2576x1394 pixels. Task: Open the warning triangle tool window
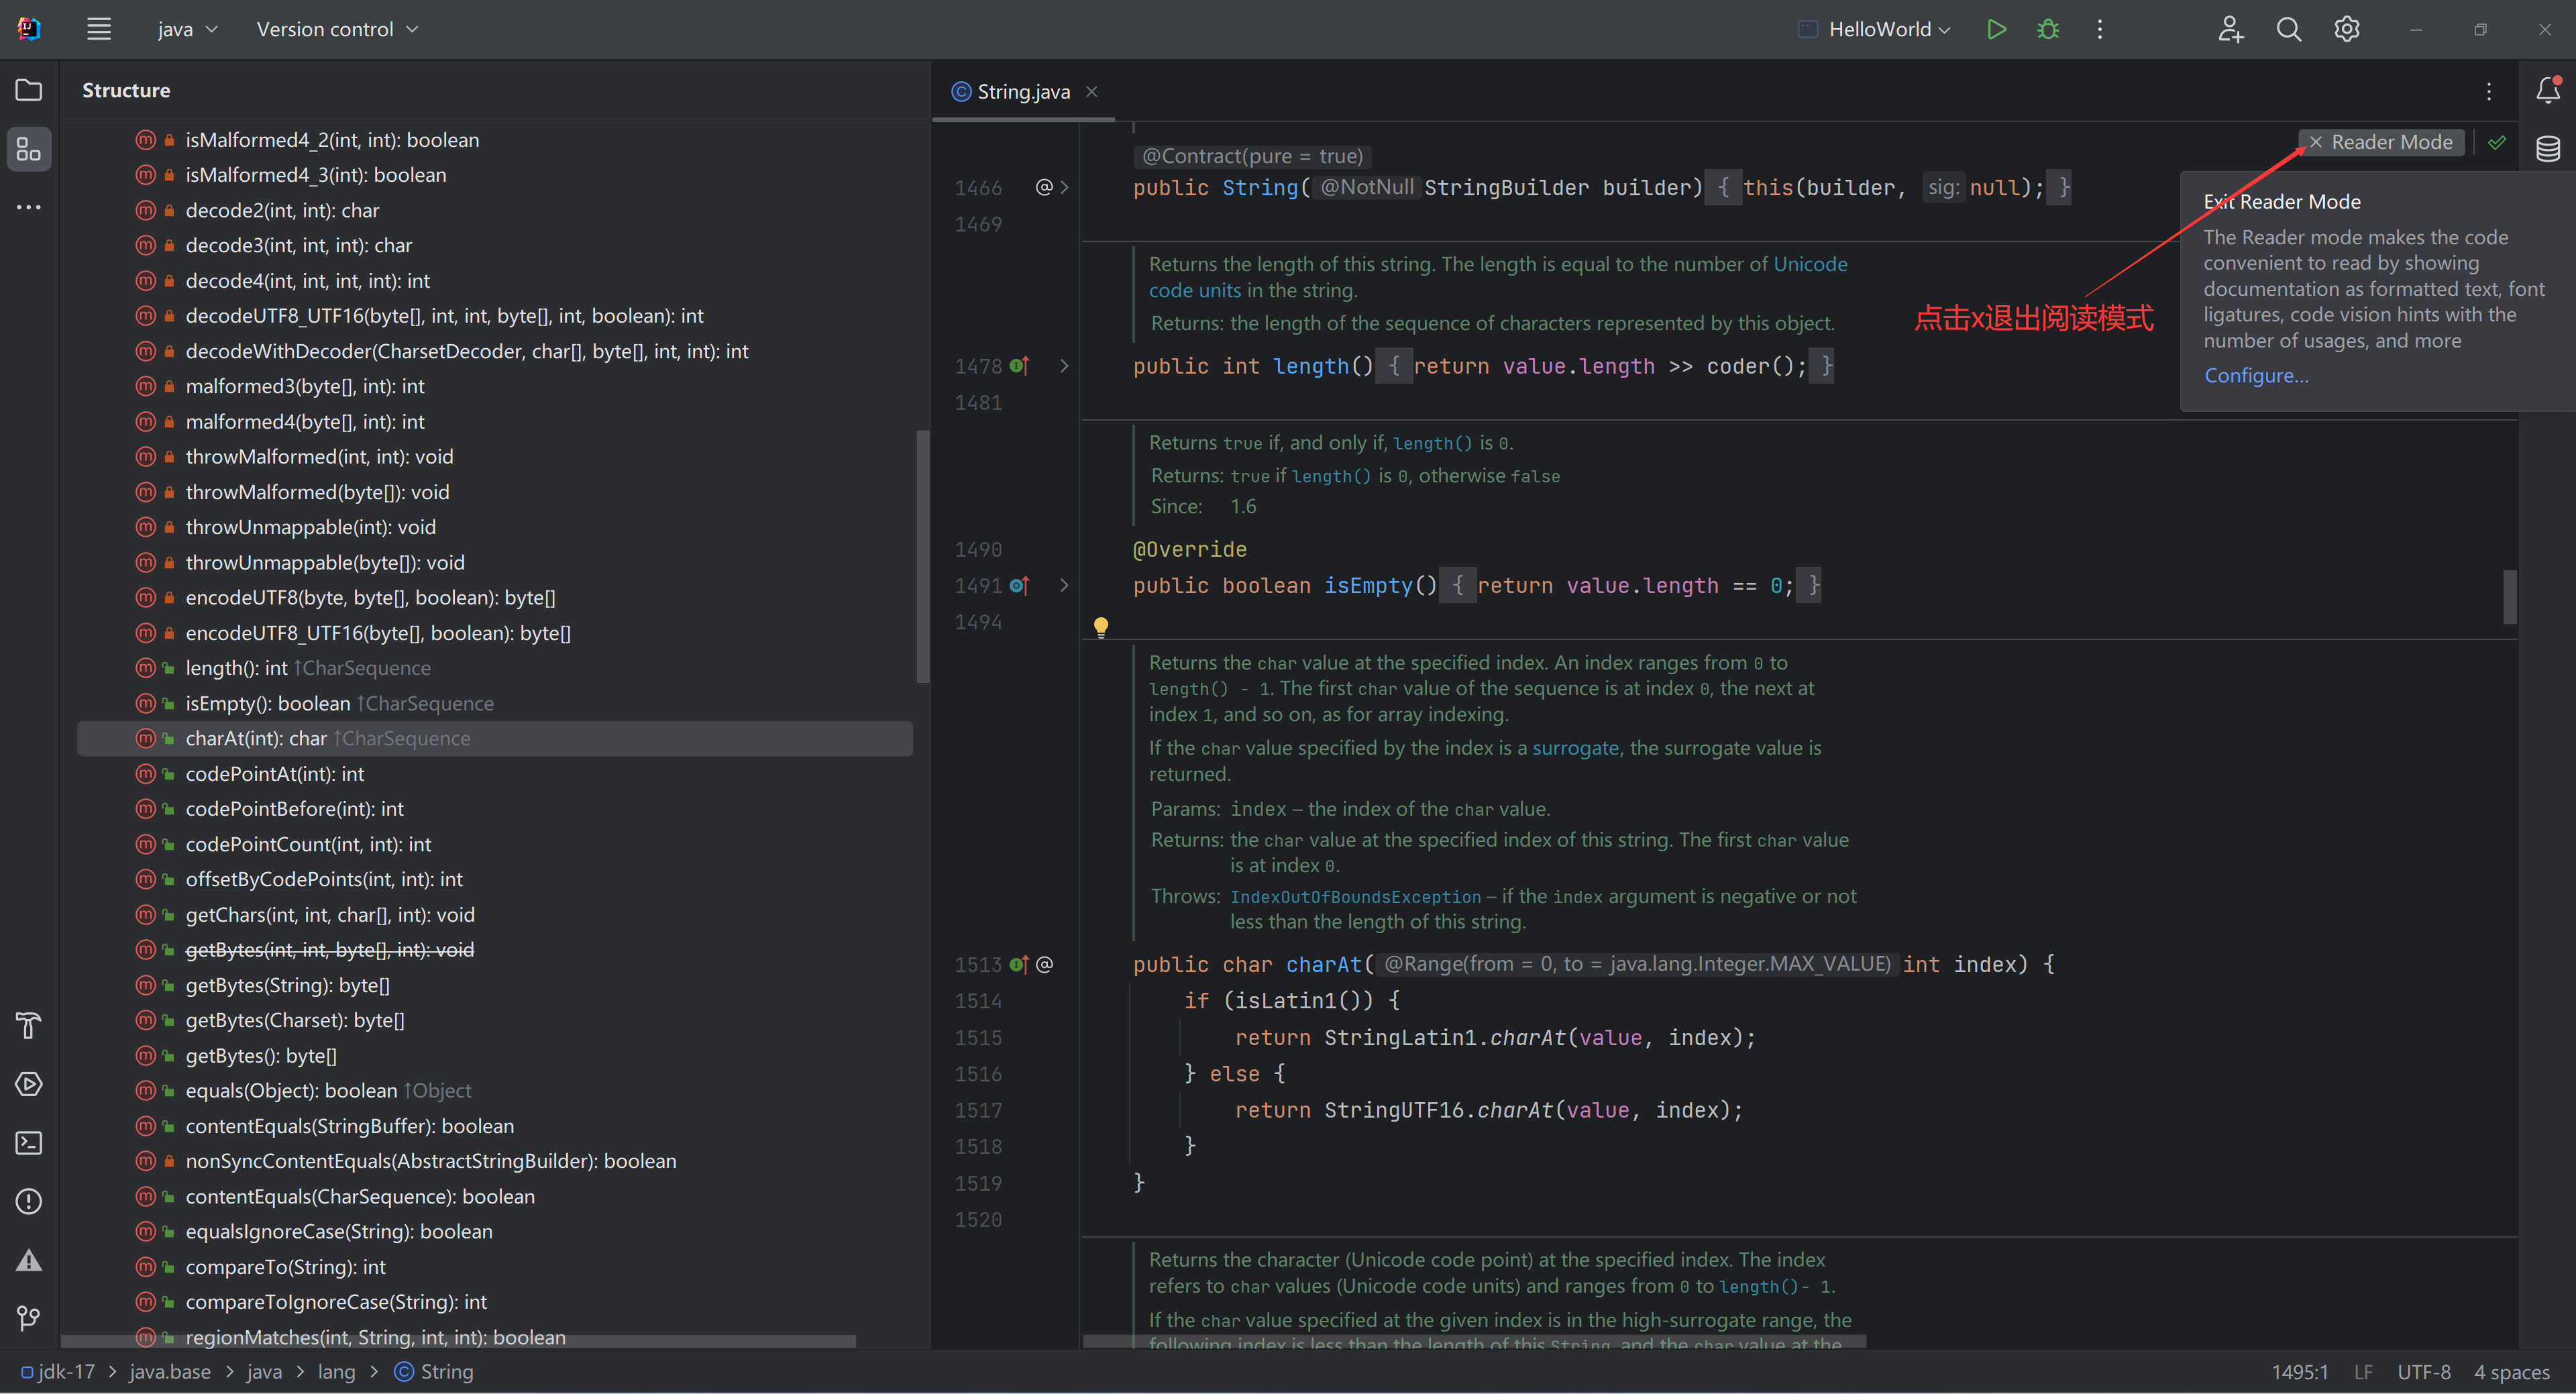tap(29, 1260)
